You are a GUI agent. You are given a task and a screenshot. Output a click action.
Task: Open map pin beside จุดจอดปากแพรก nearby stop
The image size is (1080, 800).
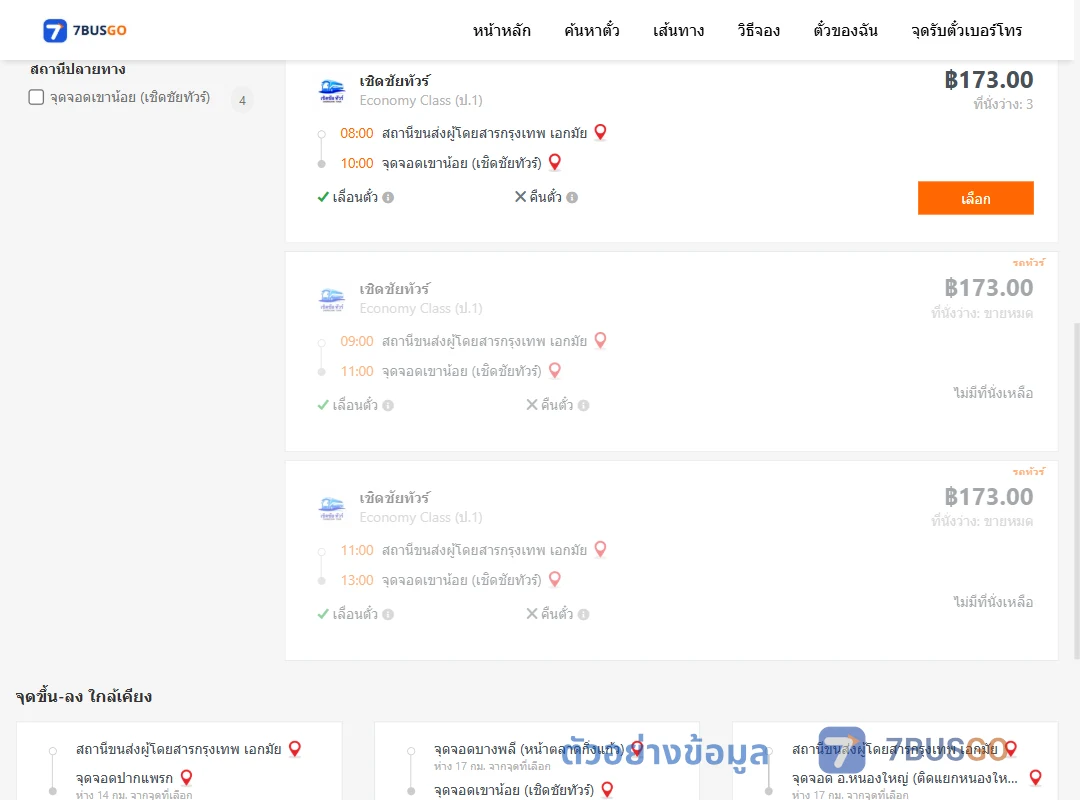[186, 778]
